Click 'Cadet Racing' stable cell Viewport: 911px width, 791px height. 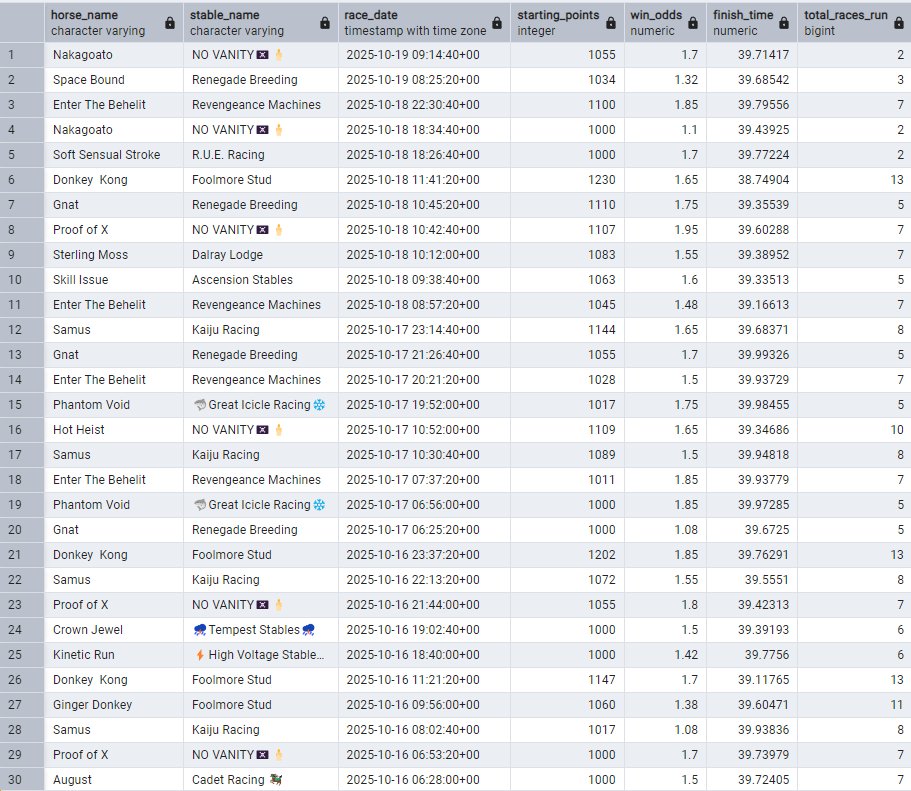click(x=261, y=779)
